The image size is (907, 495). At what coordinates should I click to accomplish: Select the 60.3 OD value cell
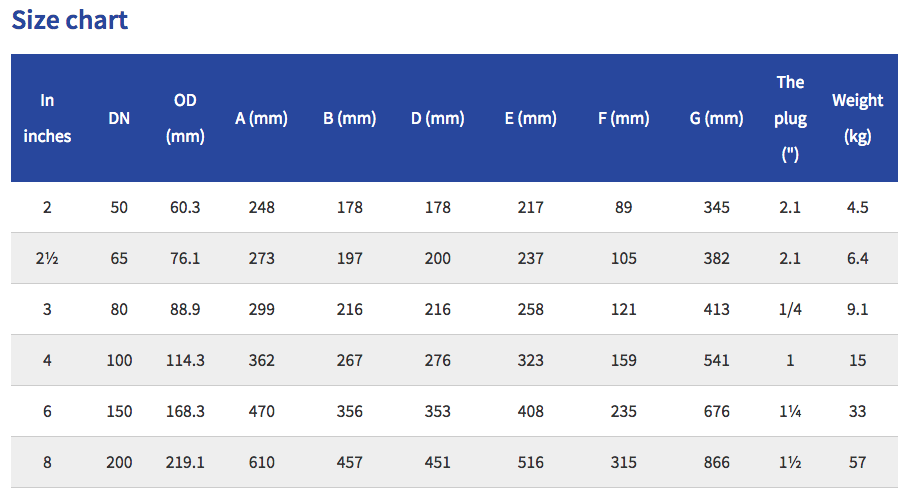tap(185, 207)
